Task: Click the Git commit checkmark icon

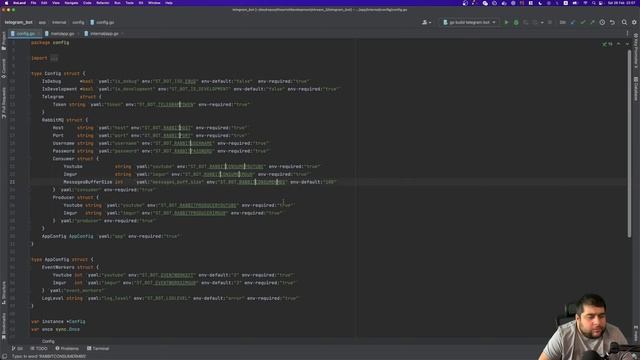Action: [583, 22]
